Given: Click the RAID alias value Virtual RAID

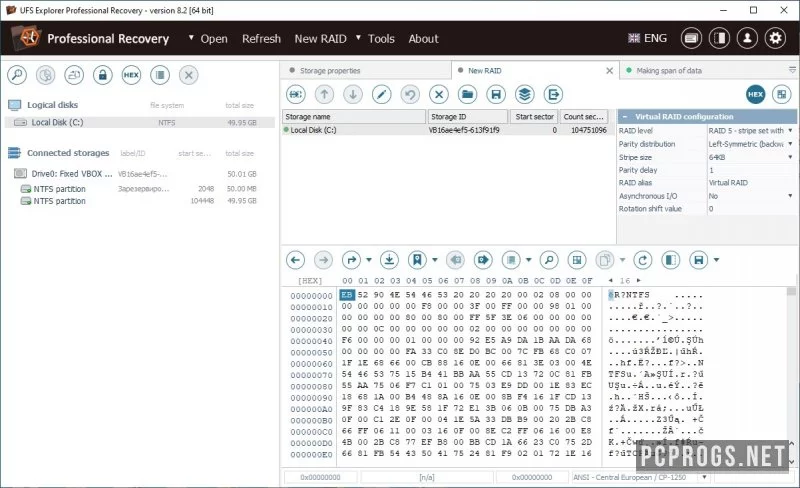Looking at the screenshot, I should [x=728, y=183].
